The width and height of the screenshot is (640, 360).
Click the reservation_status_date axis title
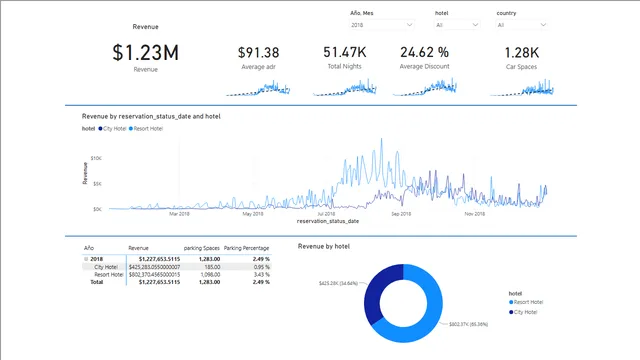pyautogui.click(x=328, y=221)
